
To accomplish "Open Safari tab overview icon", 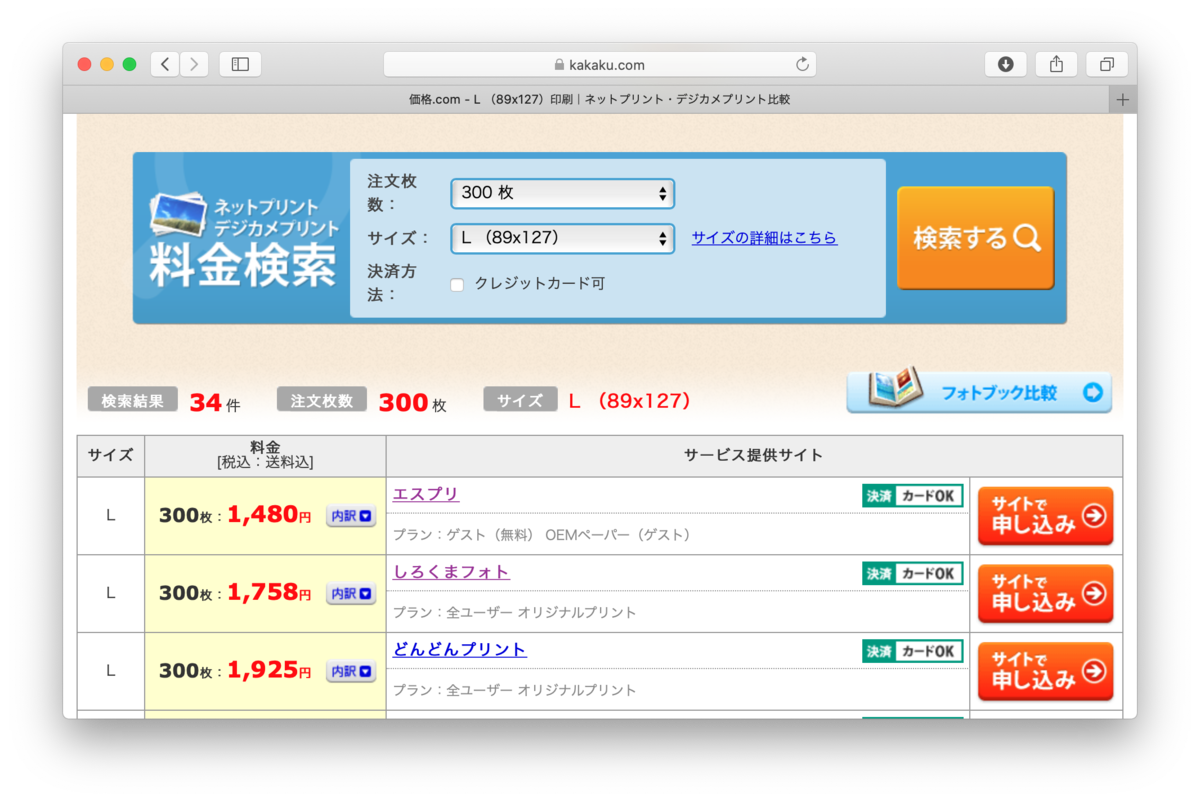I will click(1106, 63).
